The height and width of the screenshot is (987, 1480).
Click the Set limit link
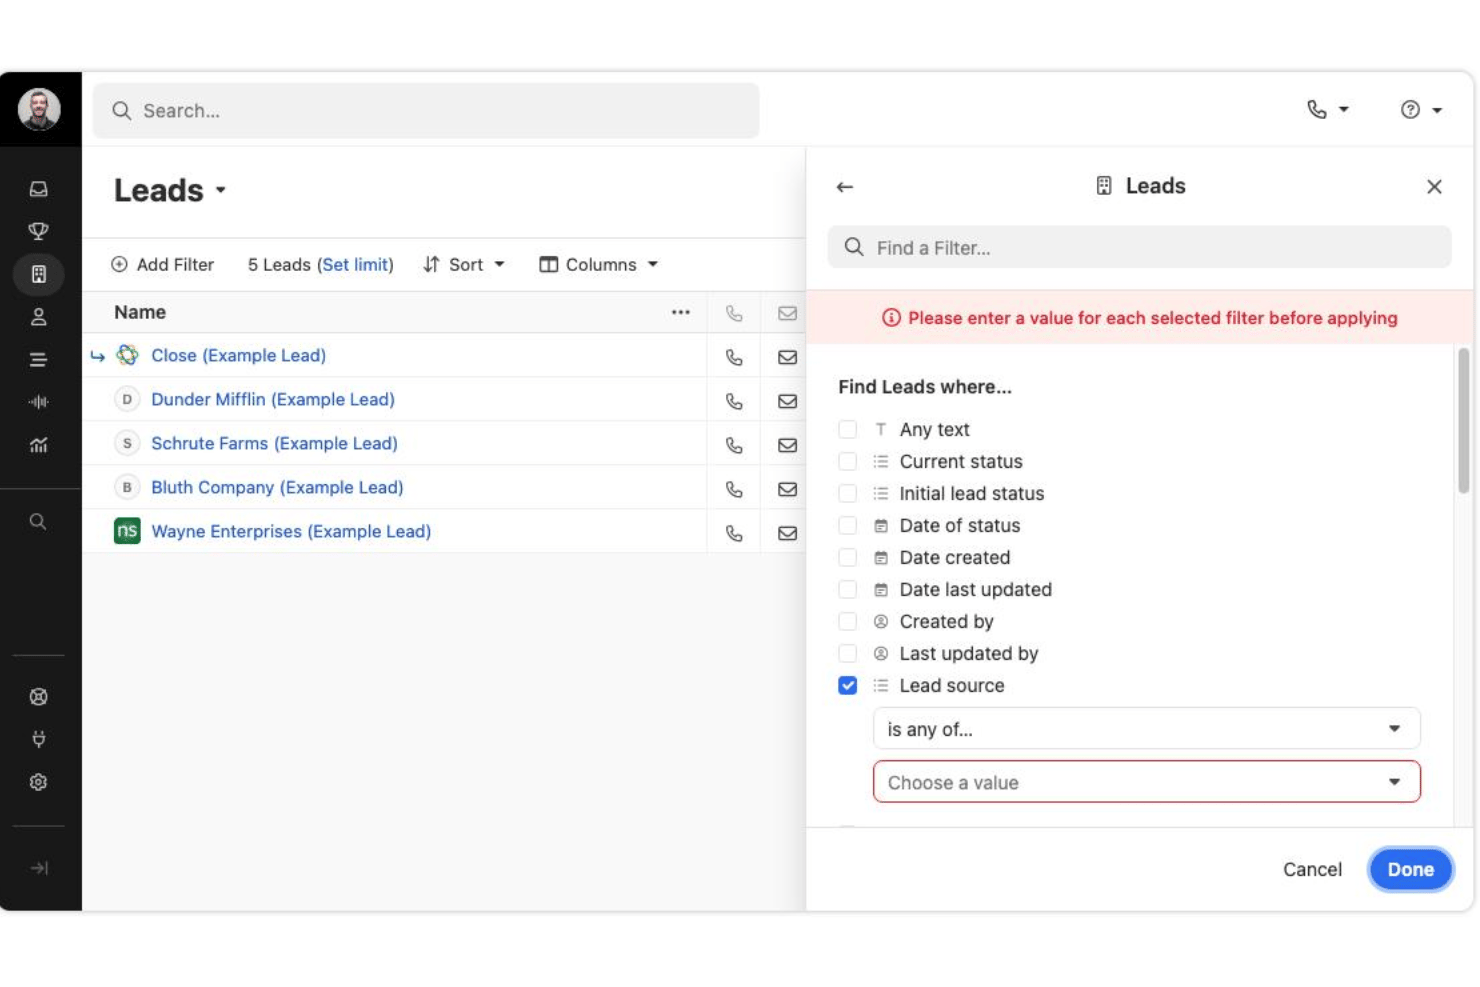point(355,264)
